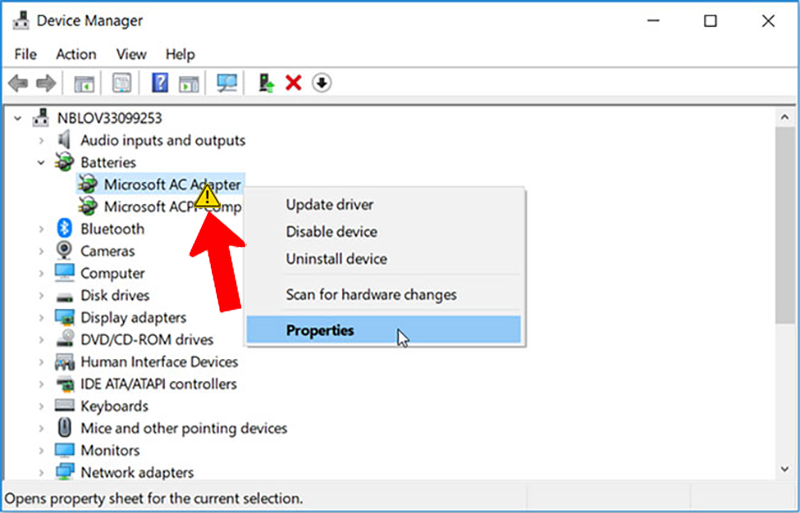Click the Microsoft AC Adapter device icon

pyautogui.click(x=88, y=184)
